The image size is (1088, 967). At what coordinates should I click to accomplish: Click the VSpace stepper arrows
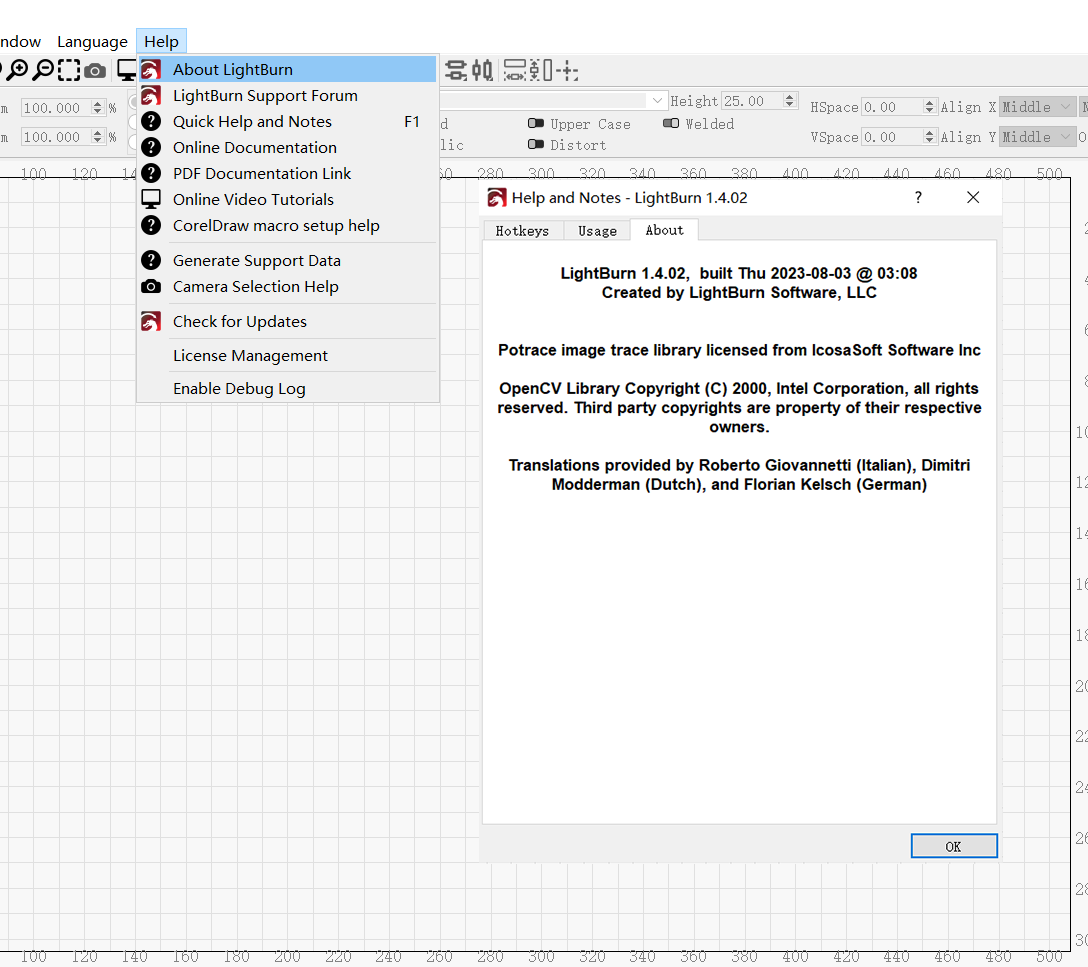[930, 137]
